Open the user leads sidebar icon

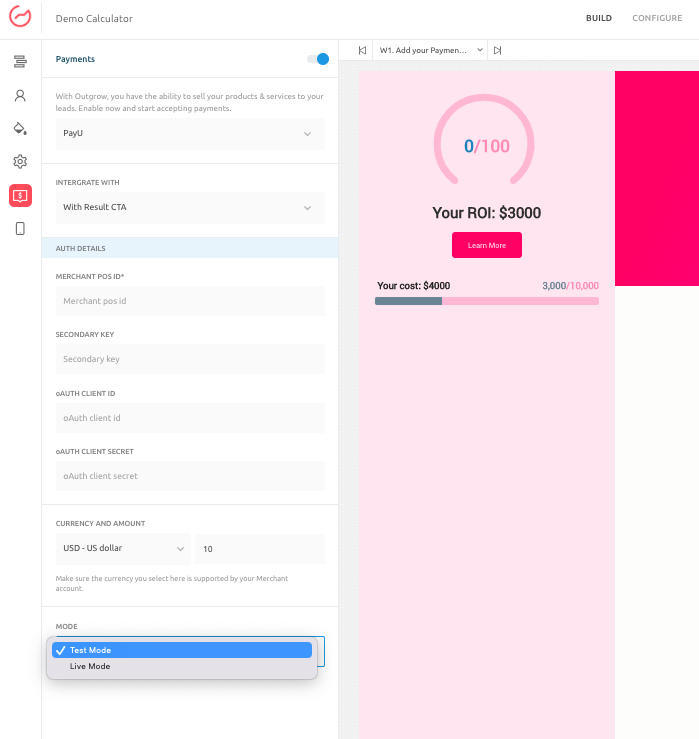click(20, 96)
